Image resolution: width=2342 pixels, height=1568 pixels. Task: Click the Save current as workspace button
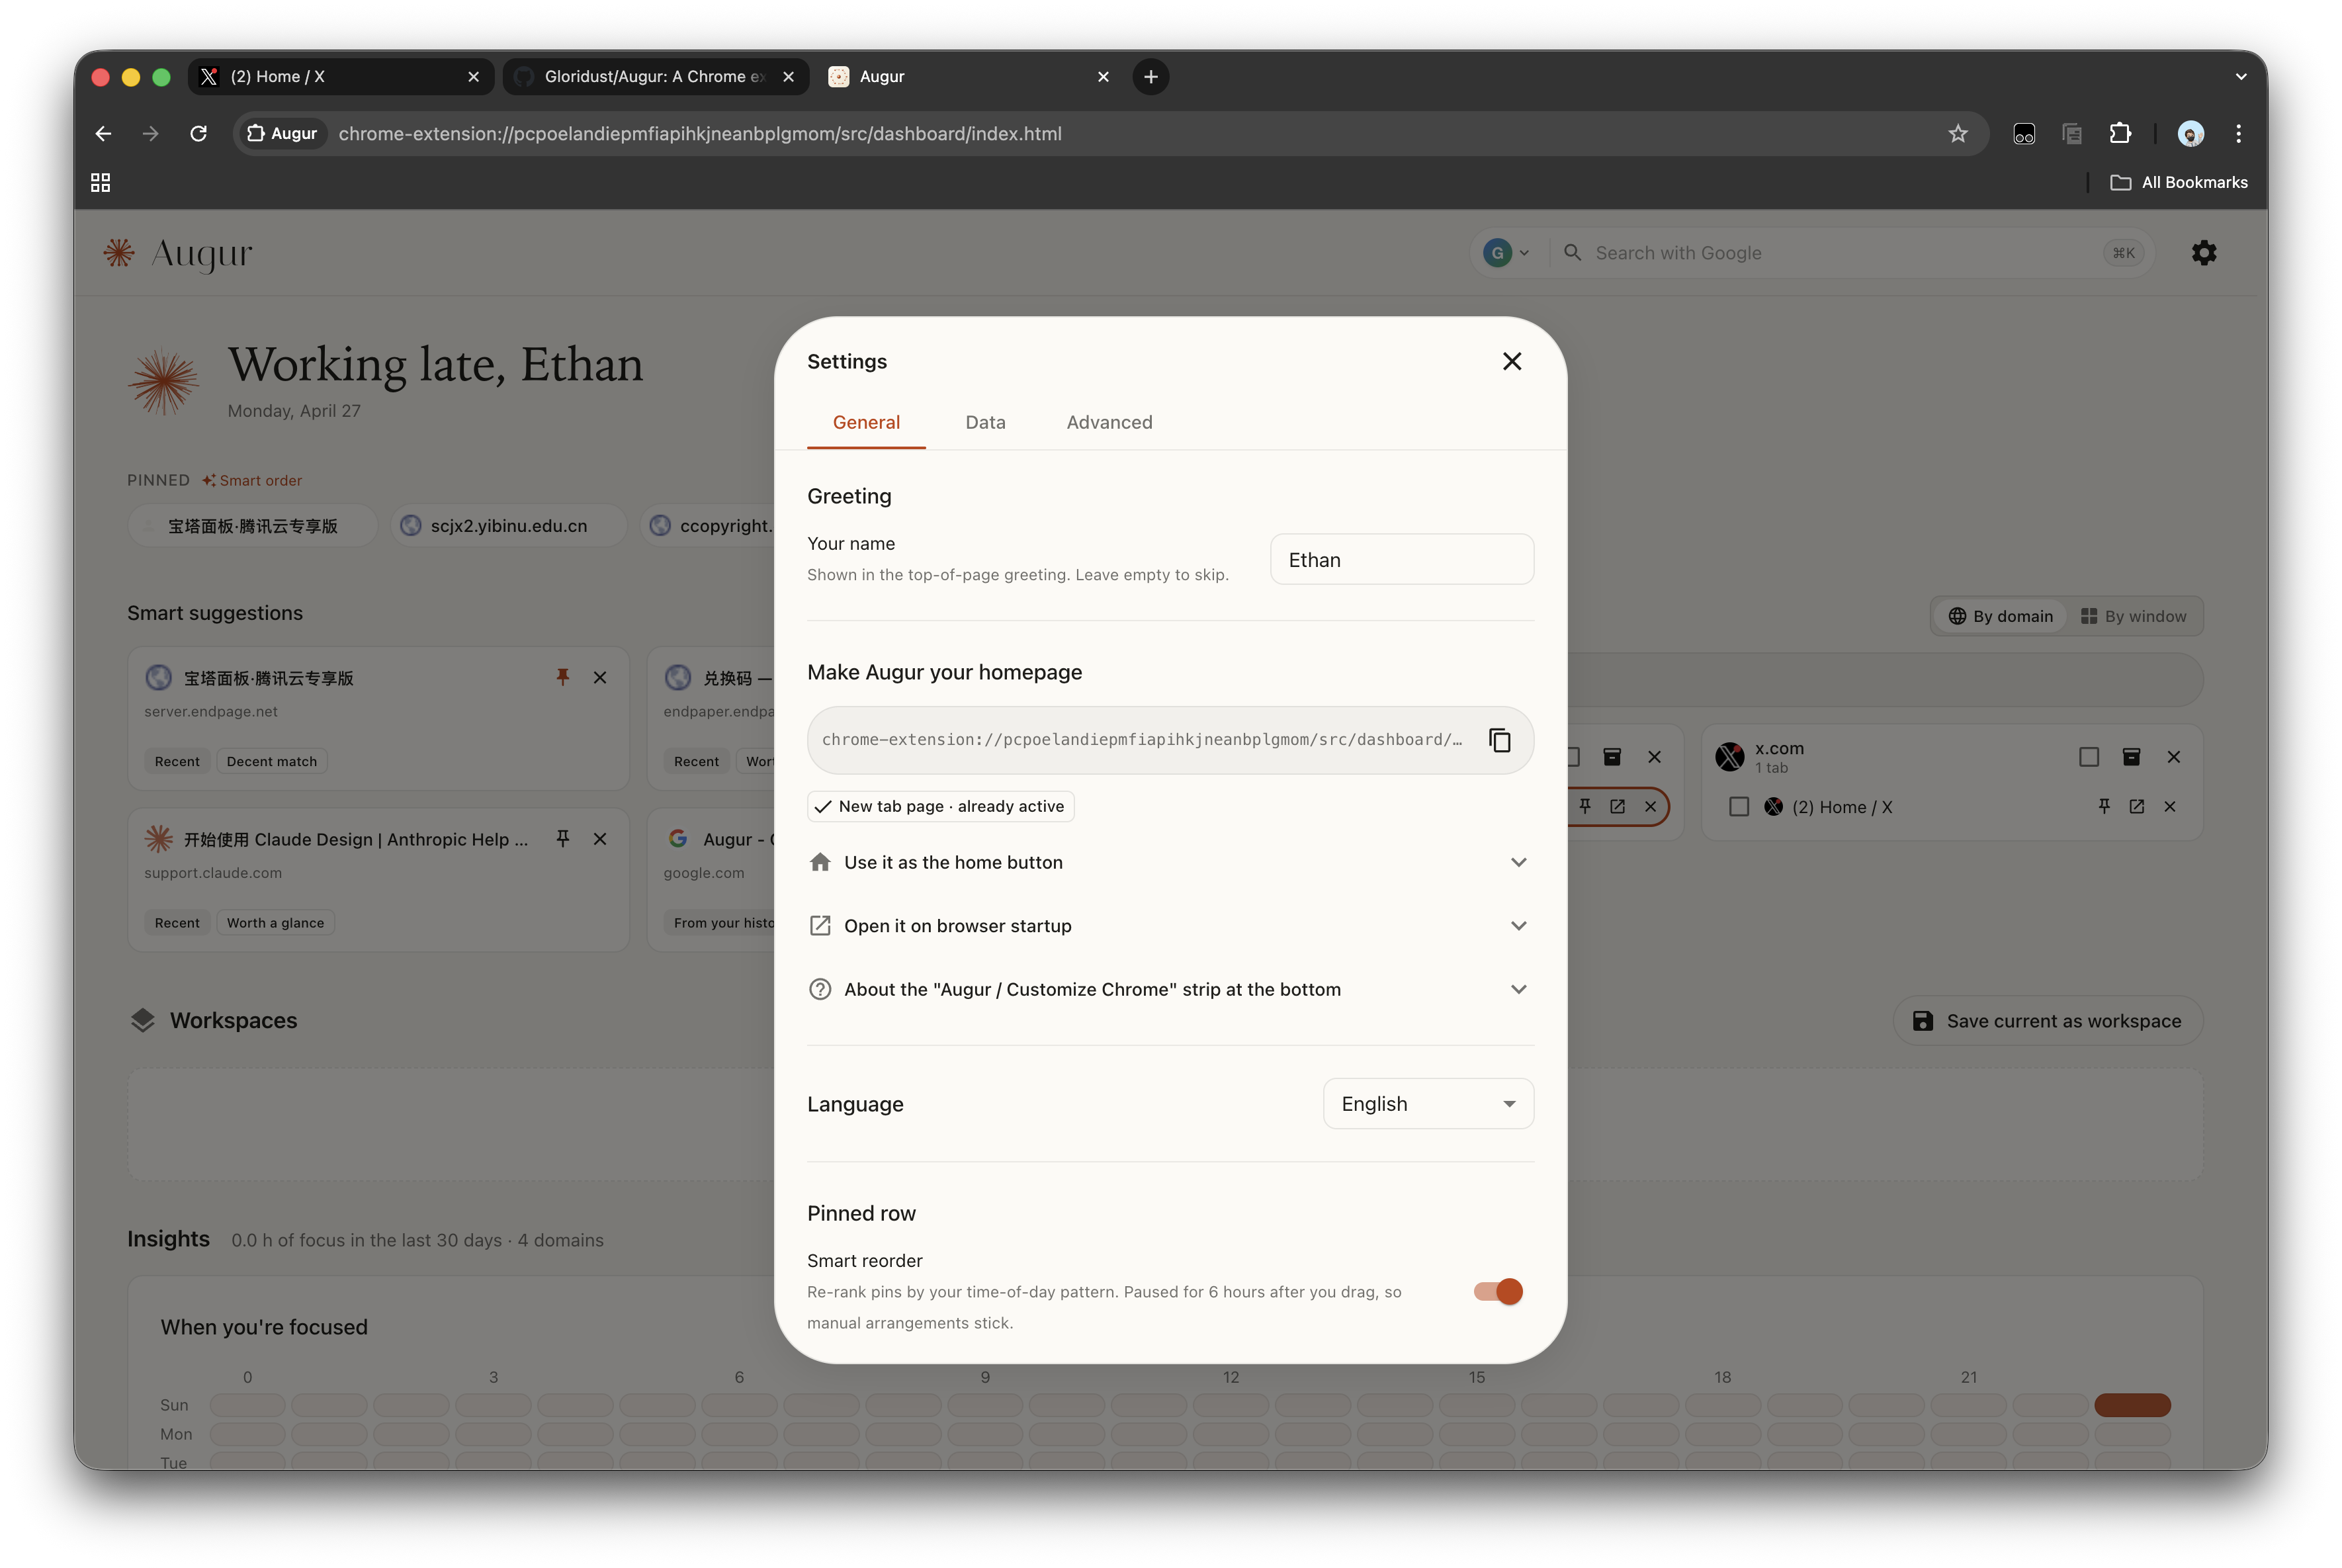2047,1020
